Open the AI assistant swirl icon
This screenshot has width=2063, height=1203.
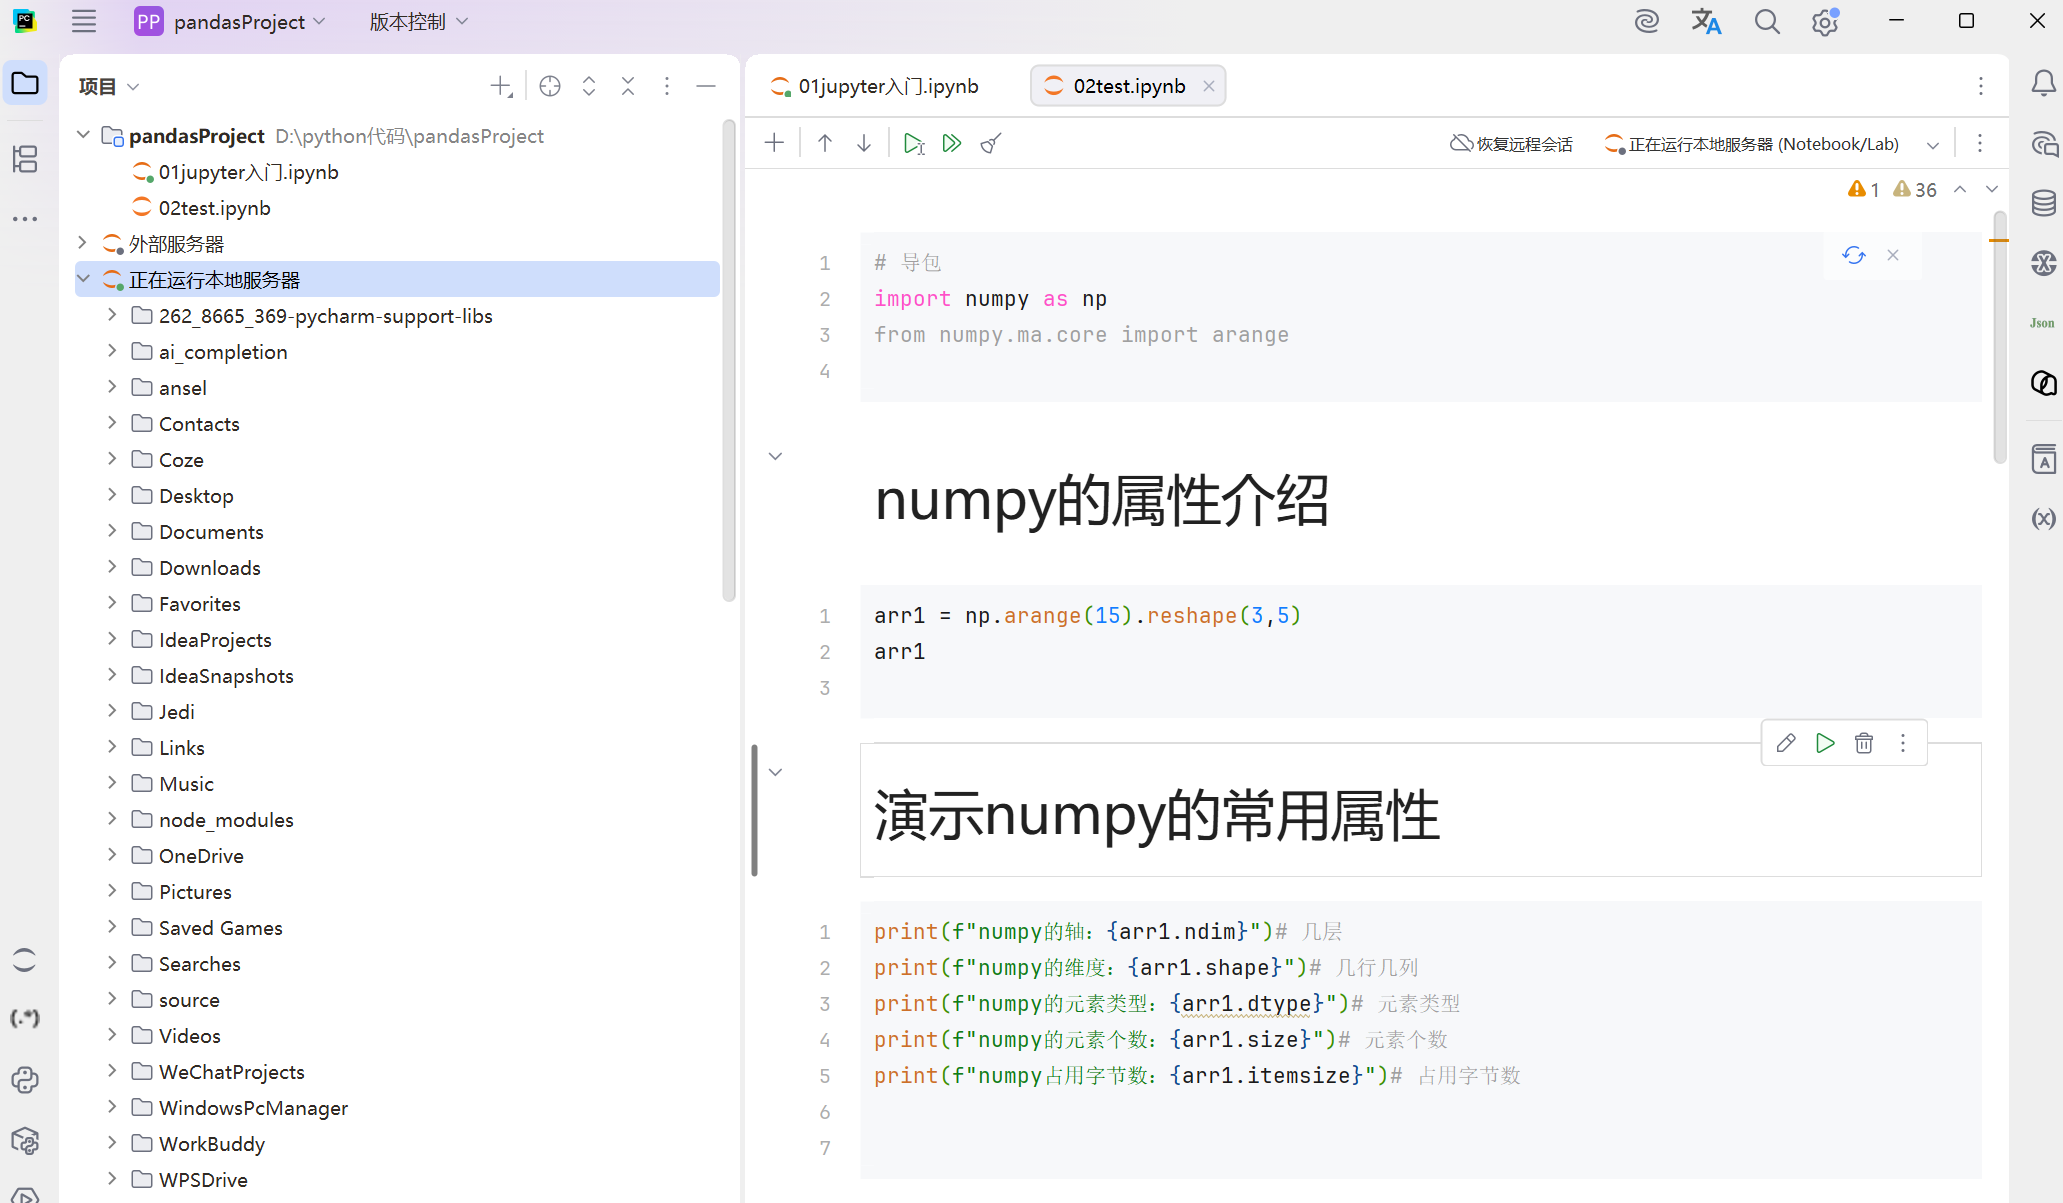point(1646,21)
